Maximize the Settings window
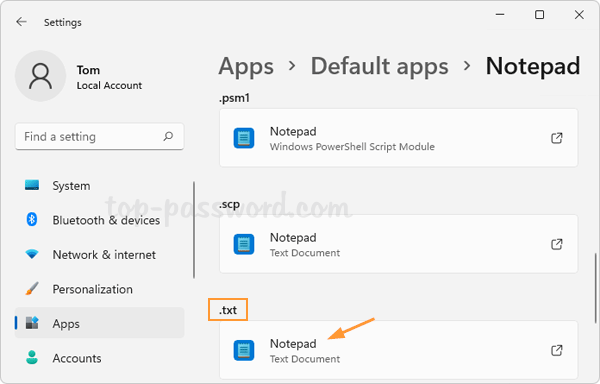 click(540, 15)
